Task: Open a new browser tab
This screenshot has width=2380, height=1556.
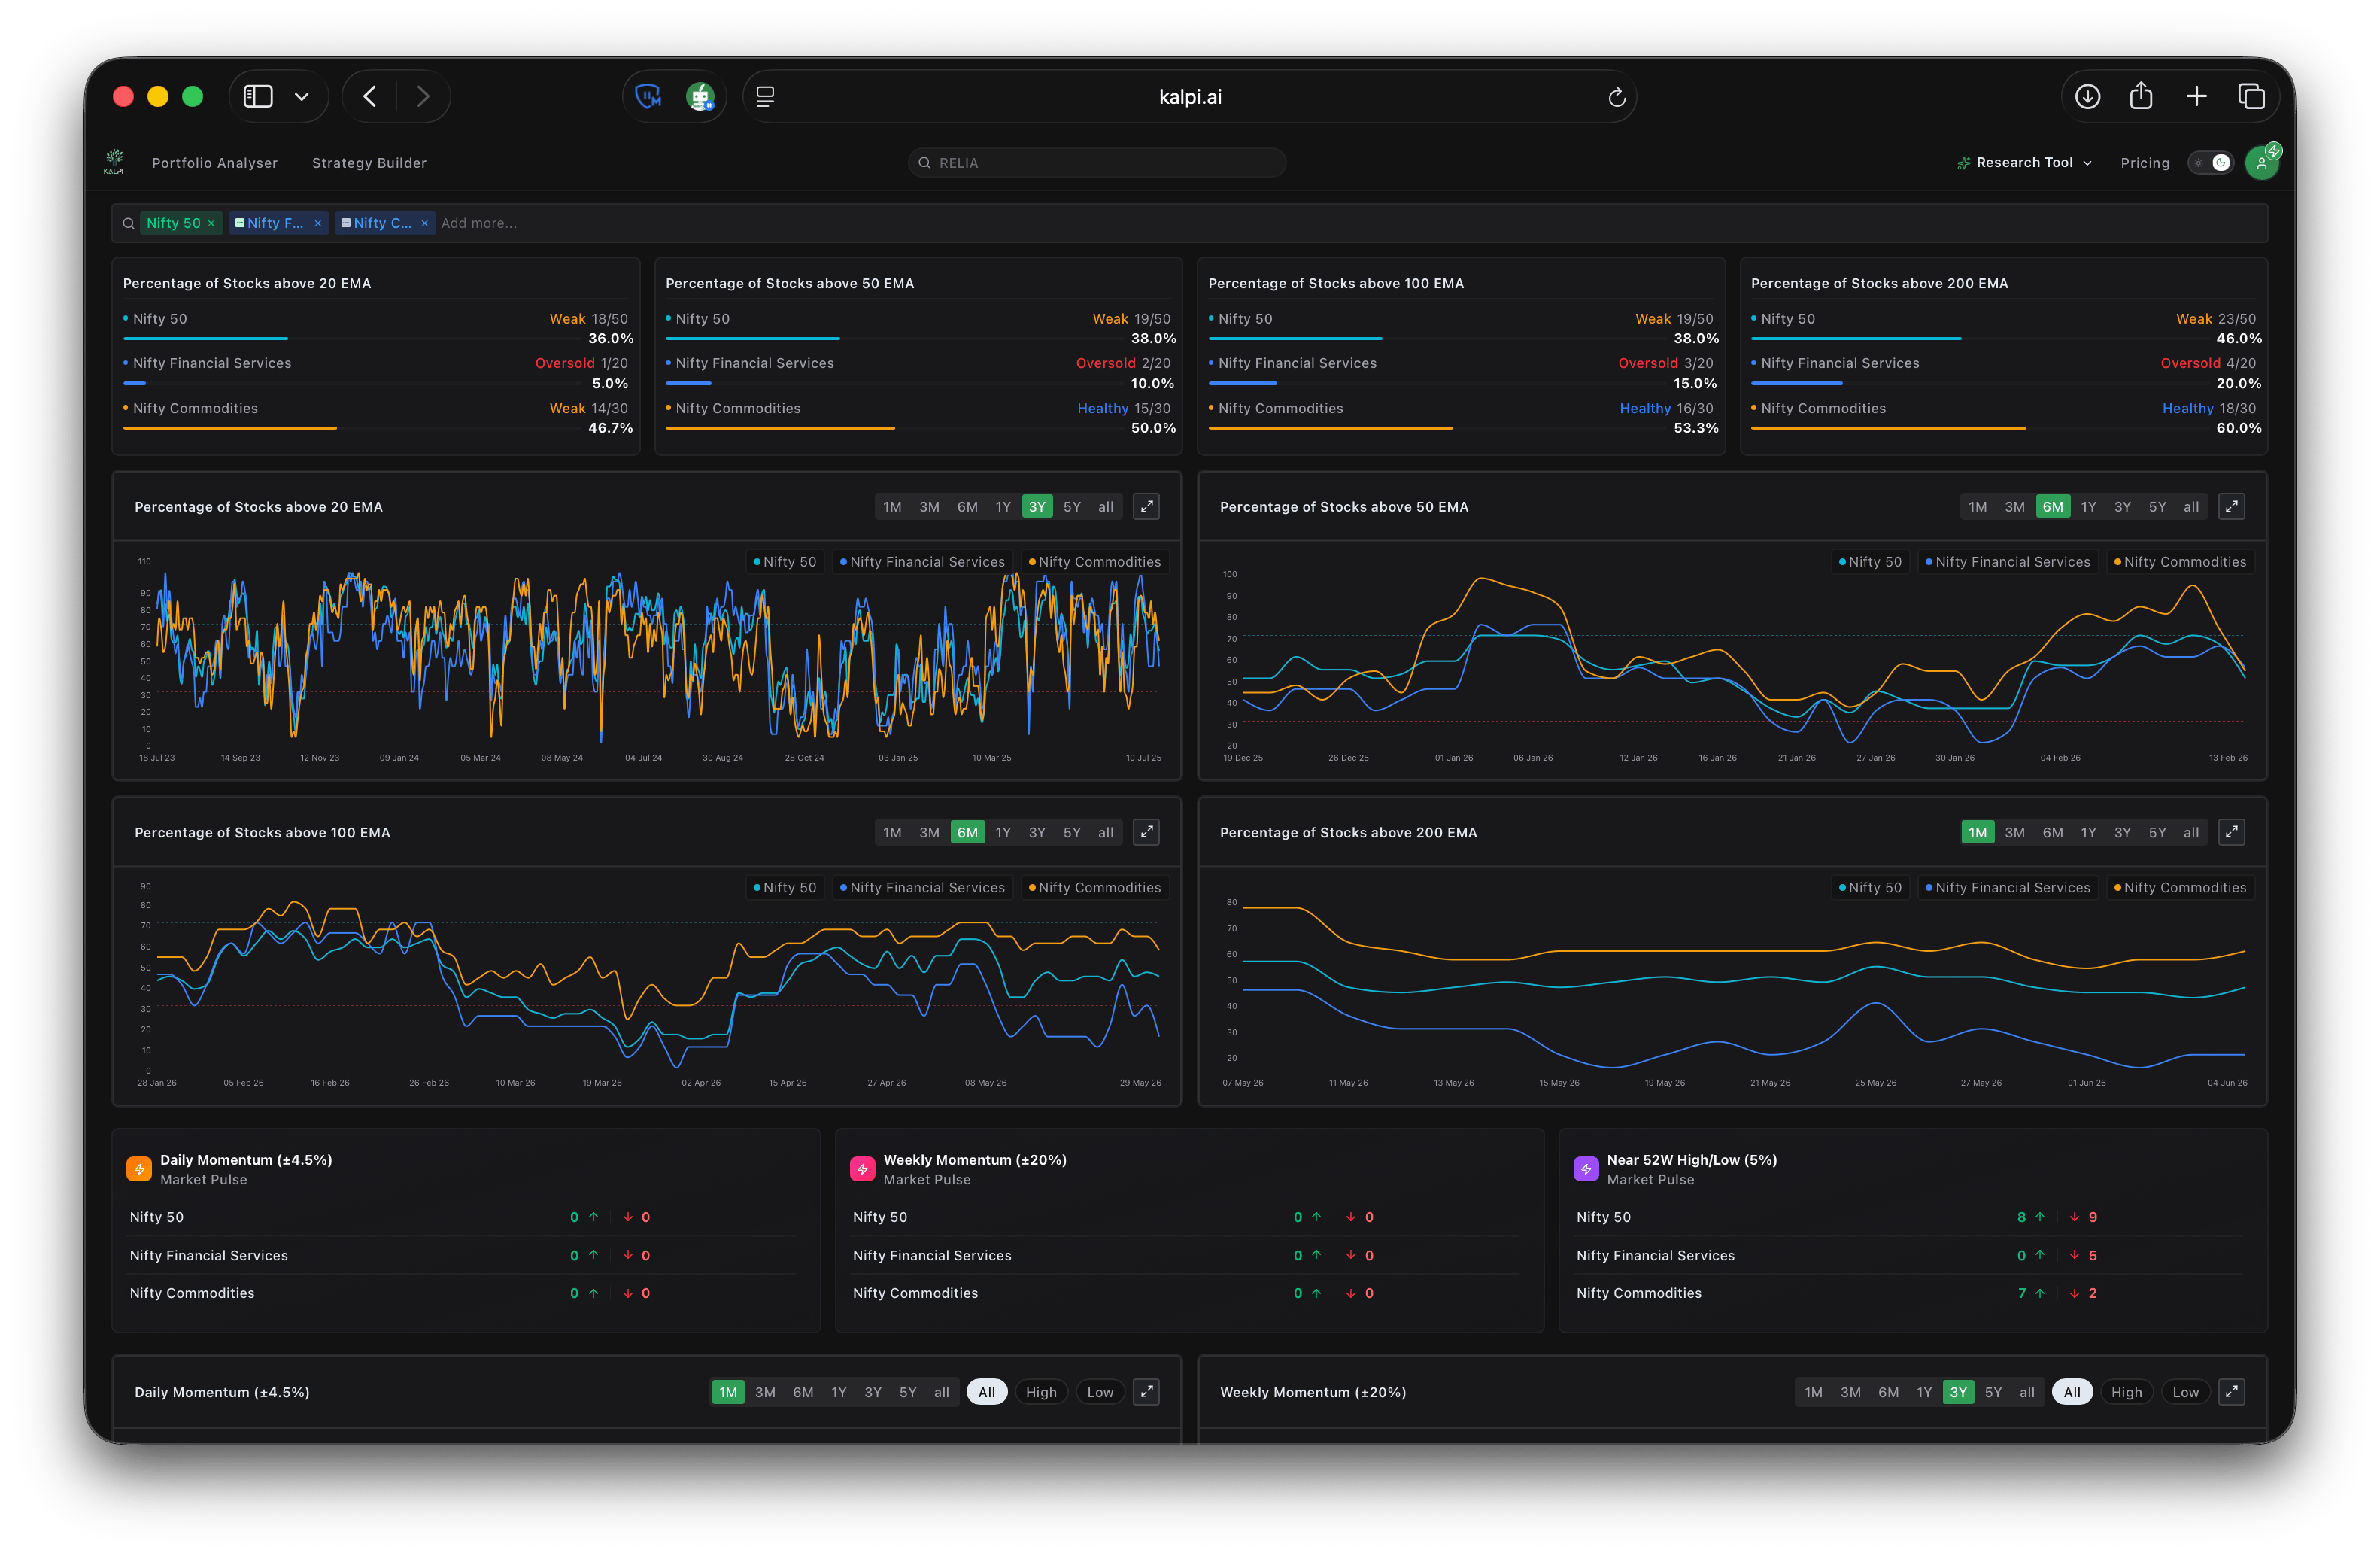Action: [2196, 96]
